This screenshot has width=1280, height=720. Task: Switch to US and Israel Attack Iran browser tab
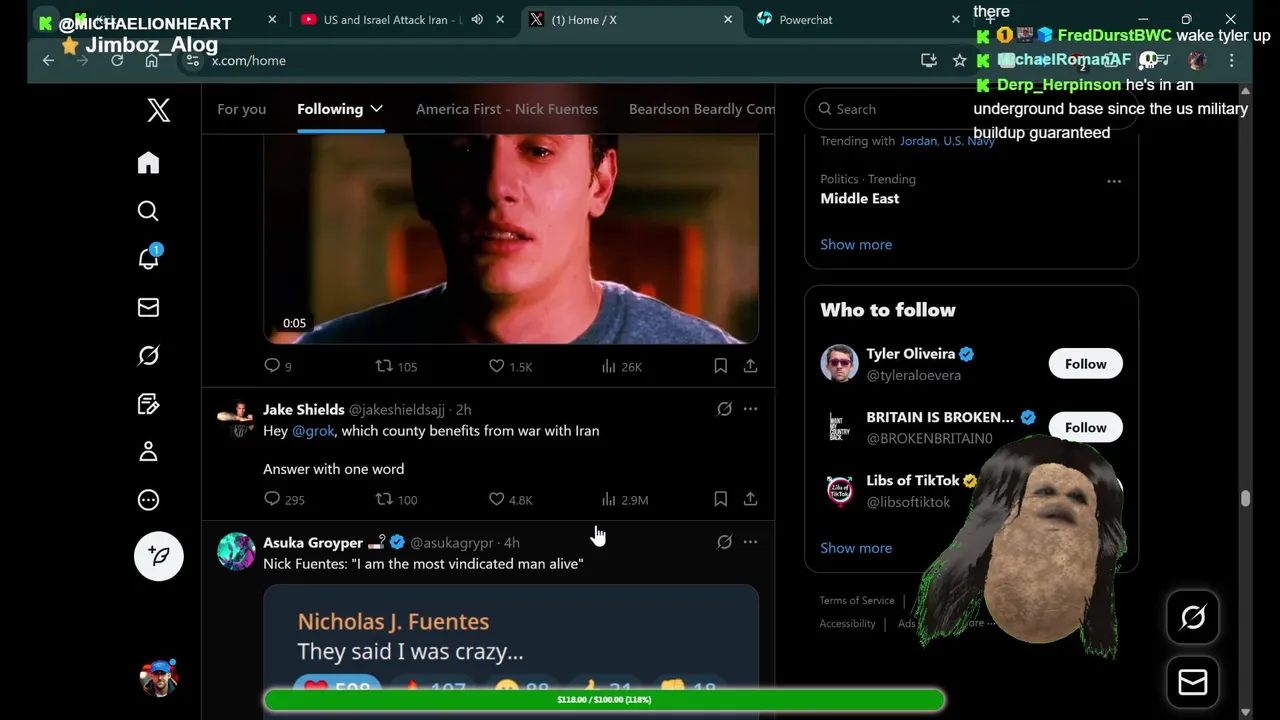[x=391, y=20]
